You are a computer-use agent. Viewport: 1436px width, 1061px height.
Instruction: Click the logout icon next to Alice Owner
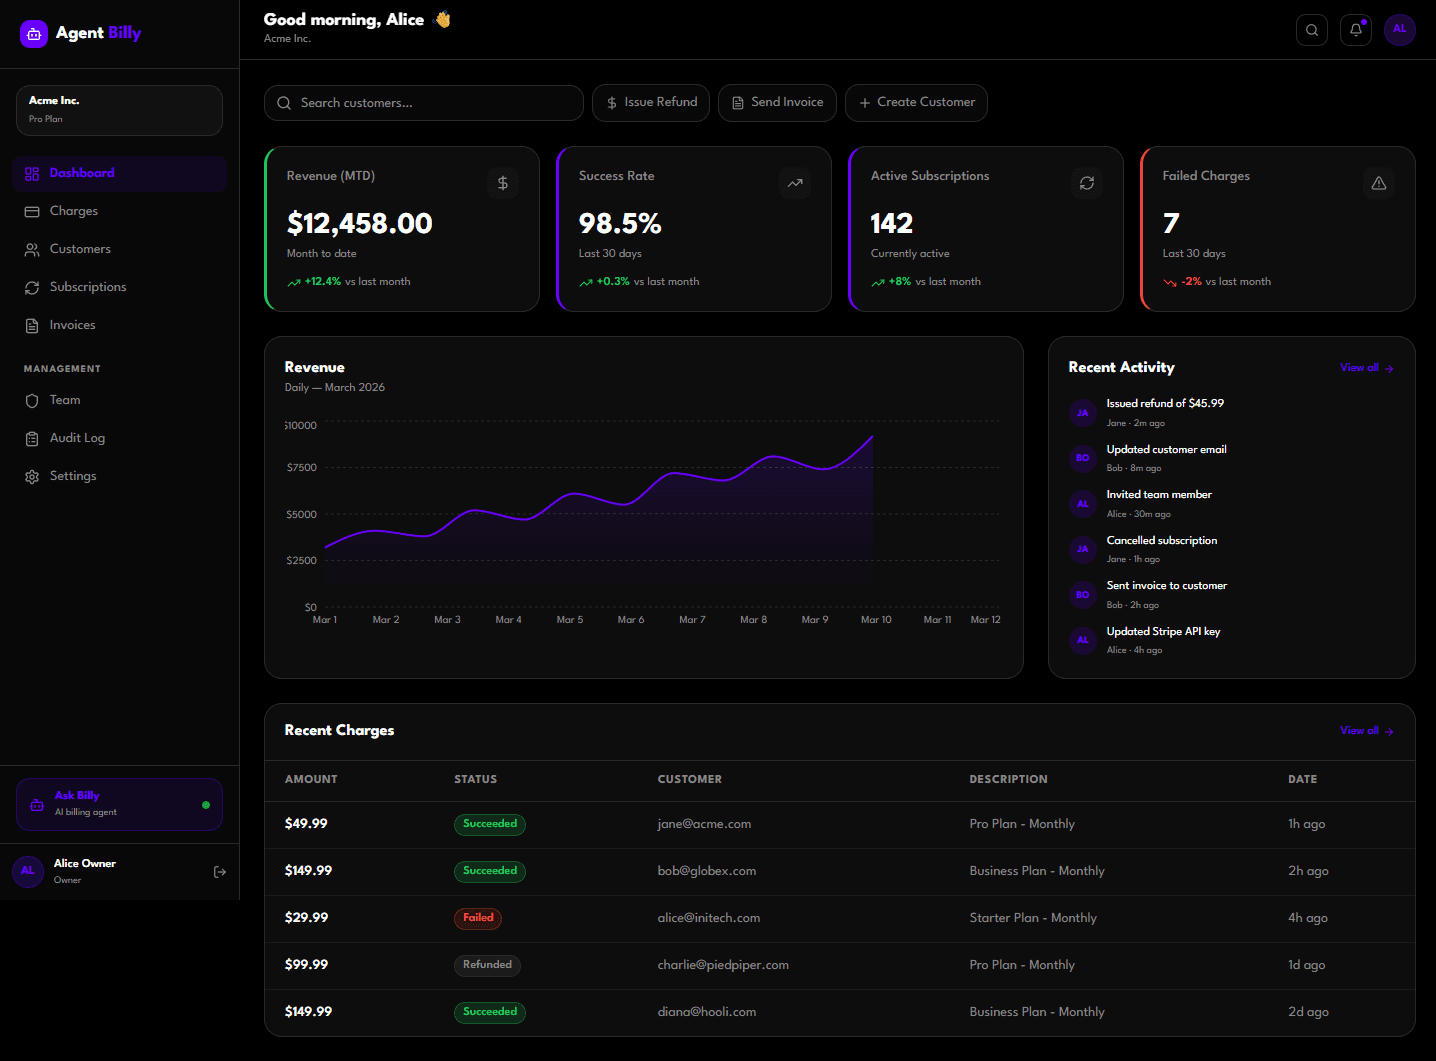tap(219, 871)
